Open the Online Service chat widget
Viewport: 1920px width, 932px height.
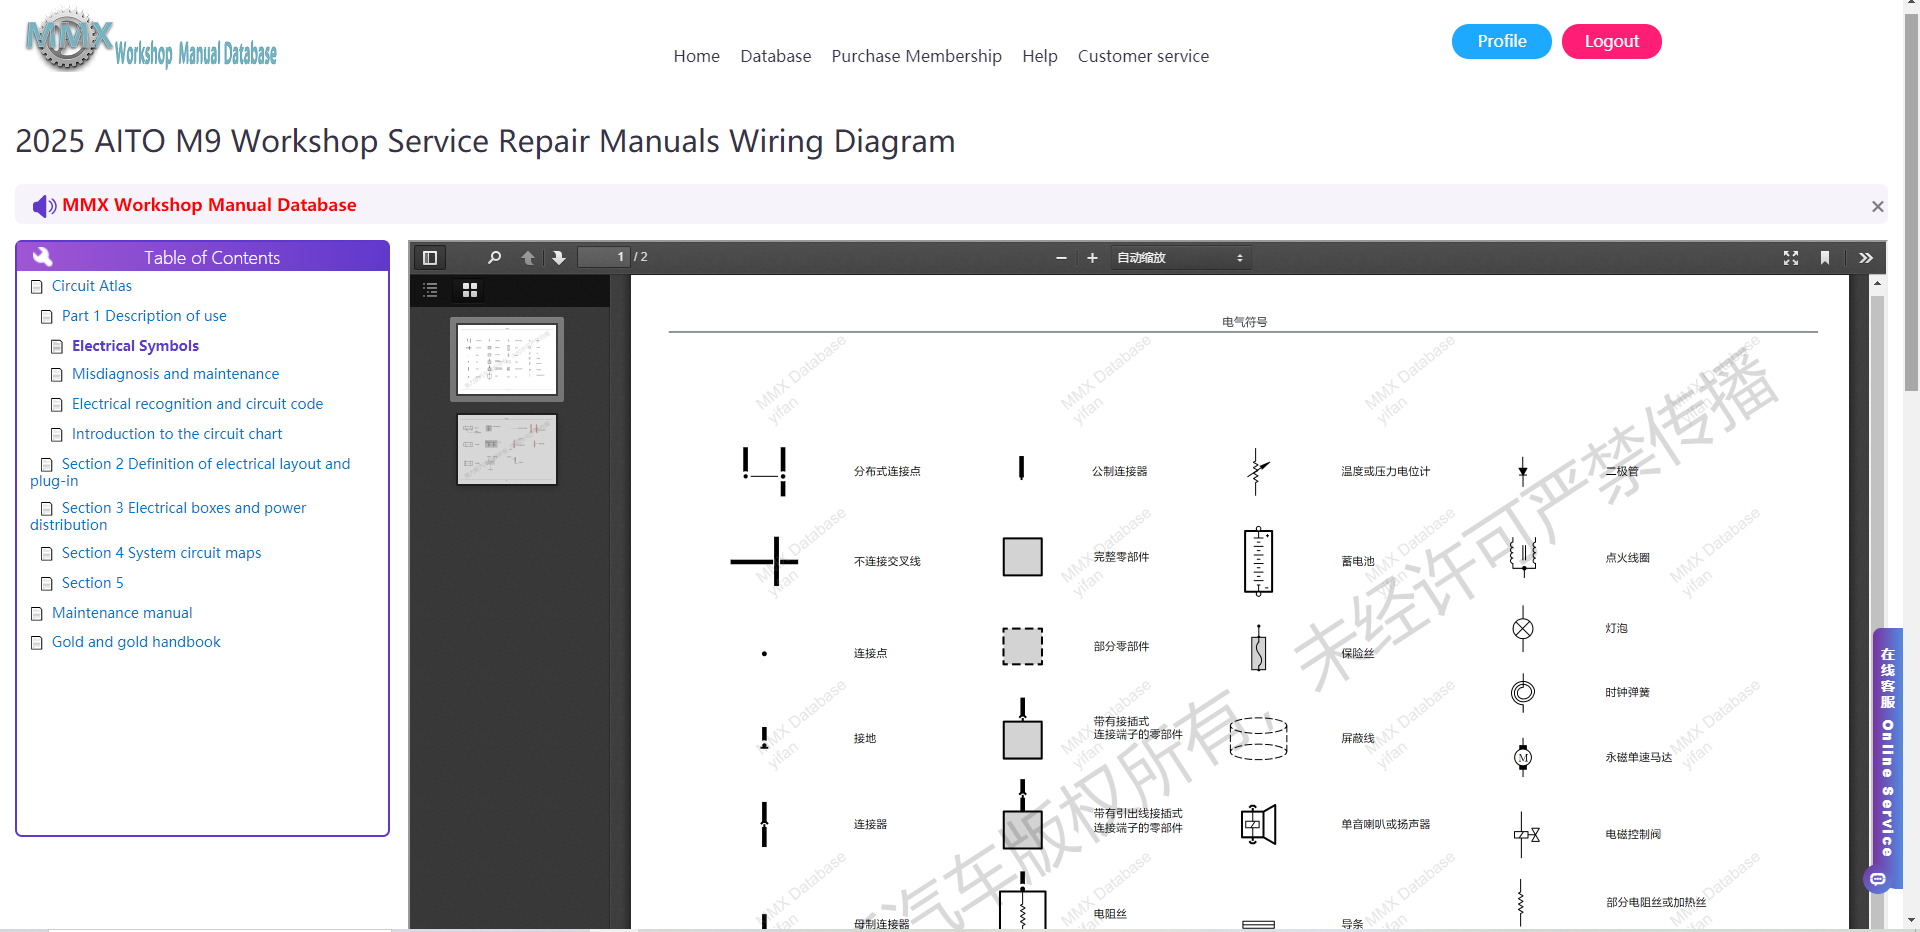(1886, 760)
